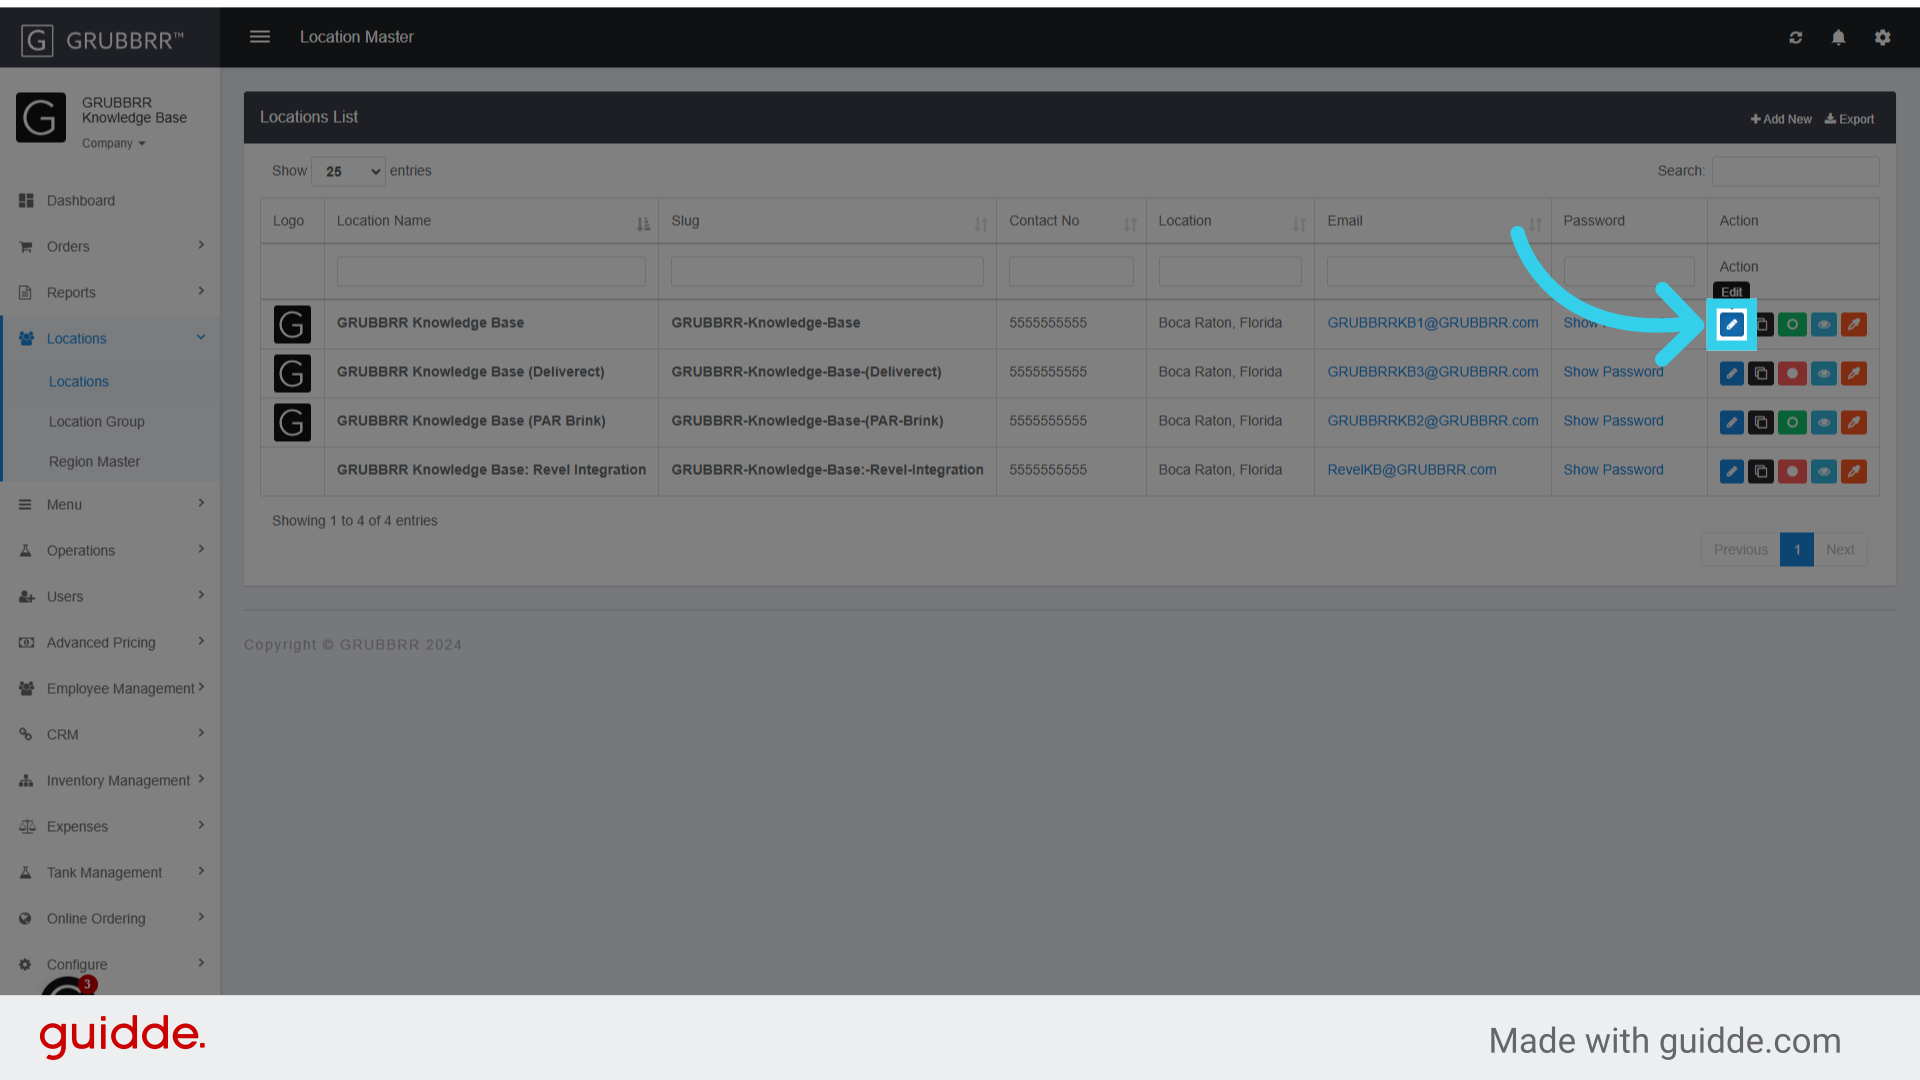
Task: Expand the Menu sidebar section
Action: coord(110,504)
